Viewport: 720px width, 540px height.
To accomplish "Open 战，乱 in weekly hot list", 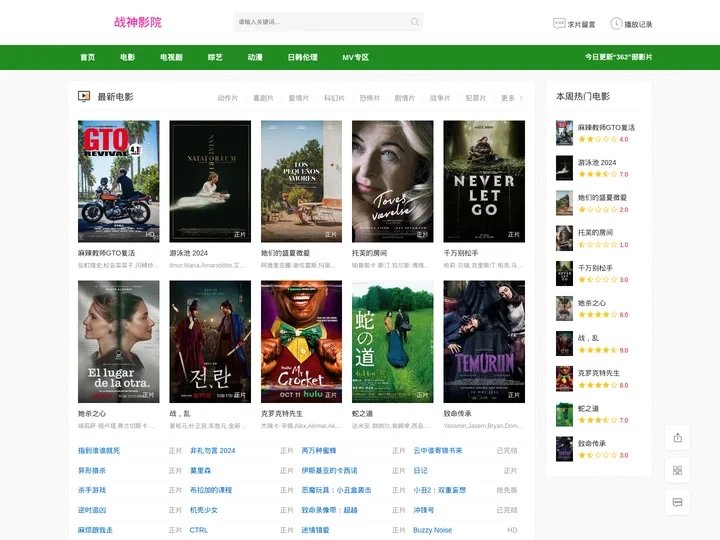I will point(588,338).
